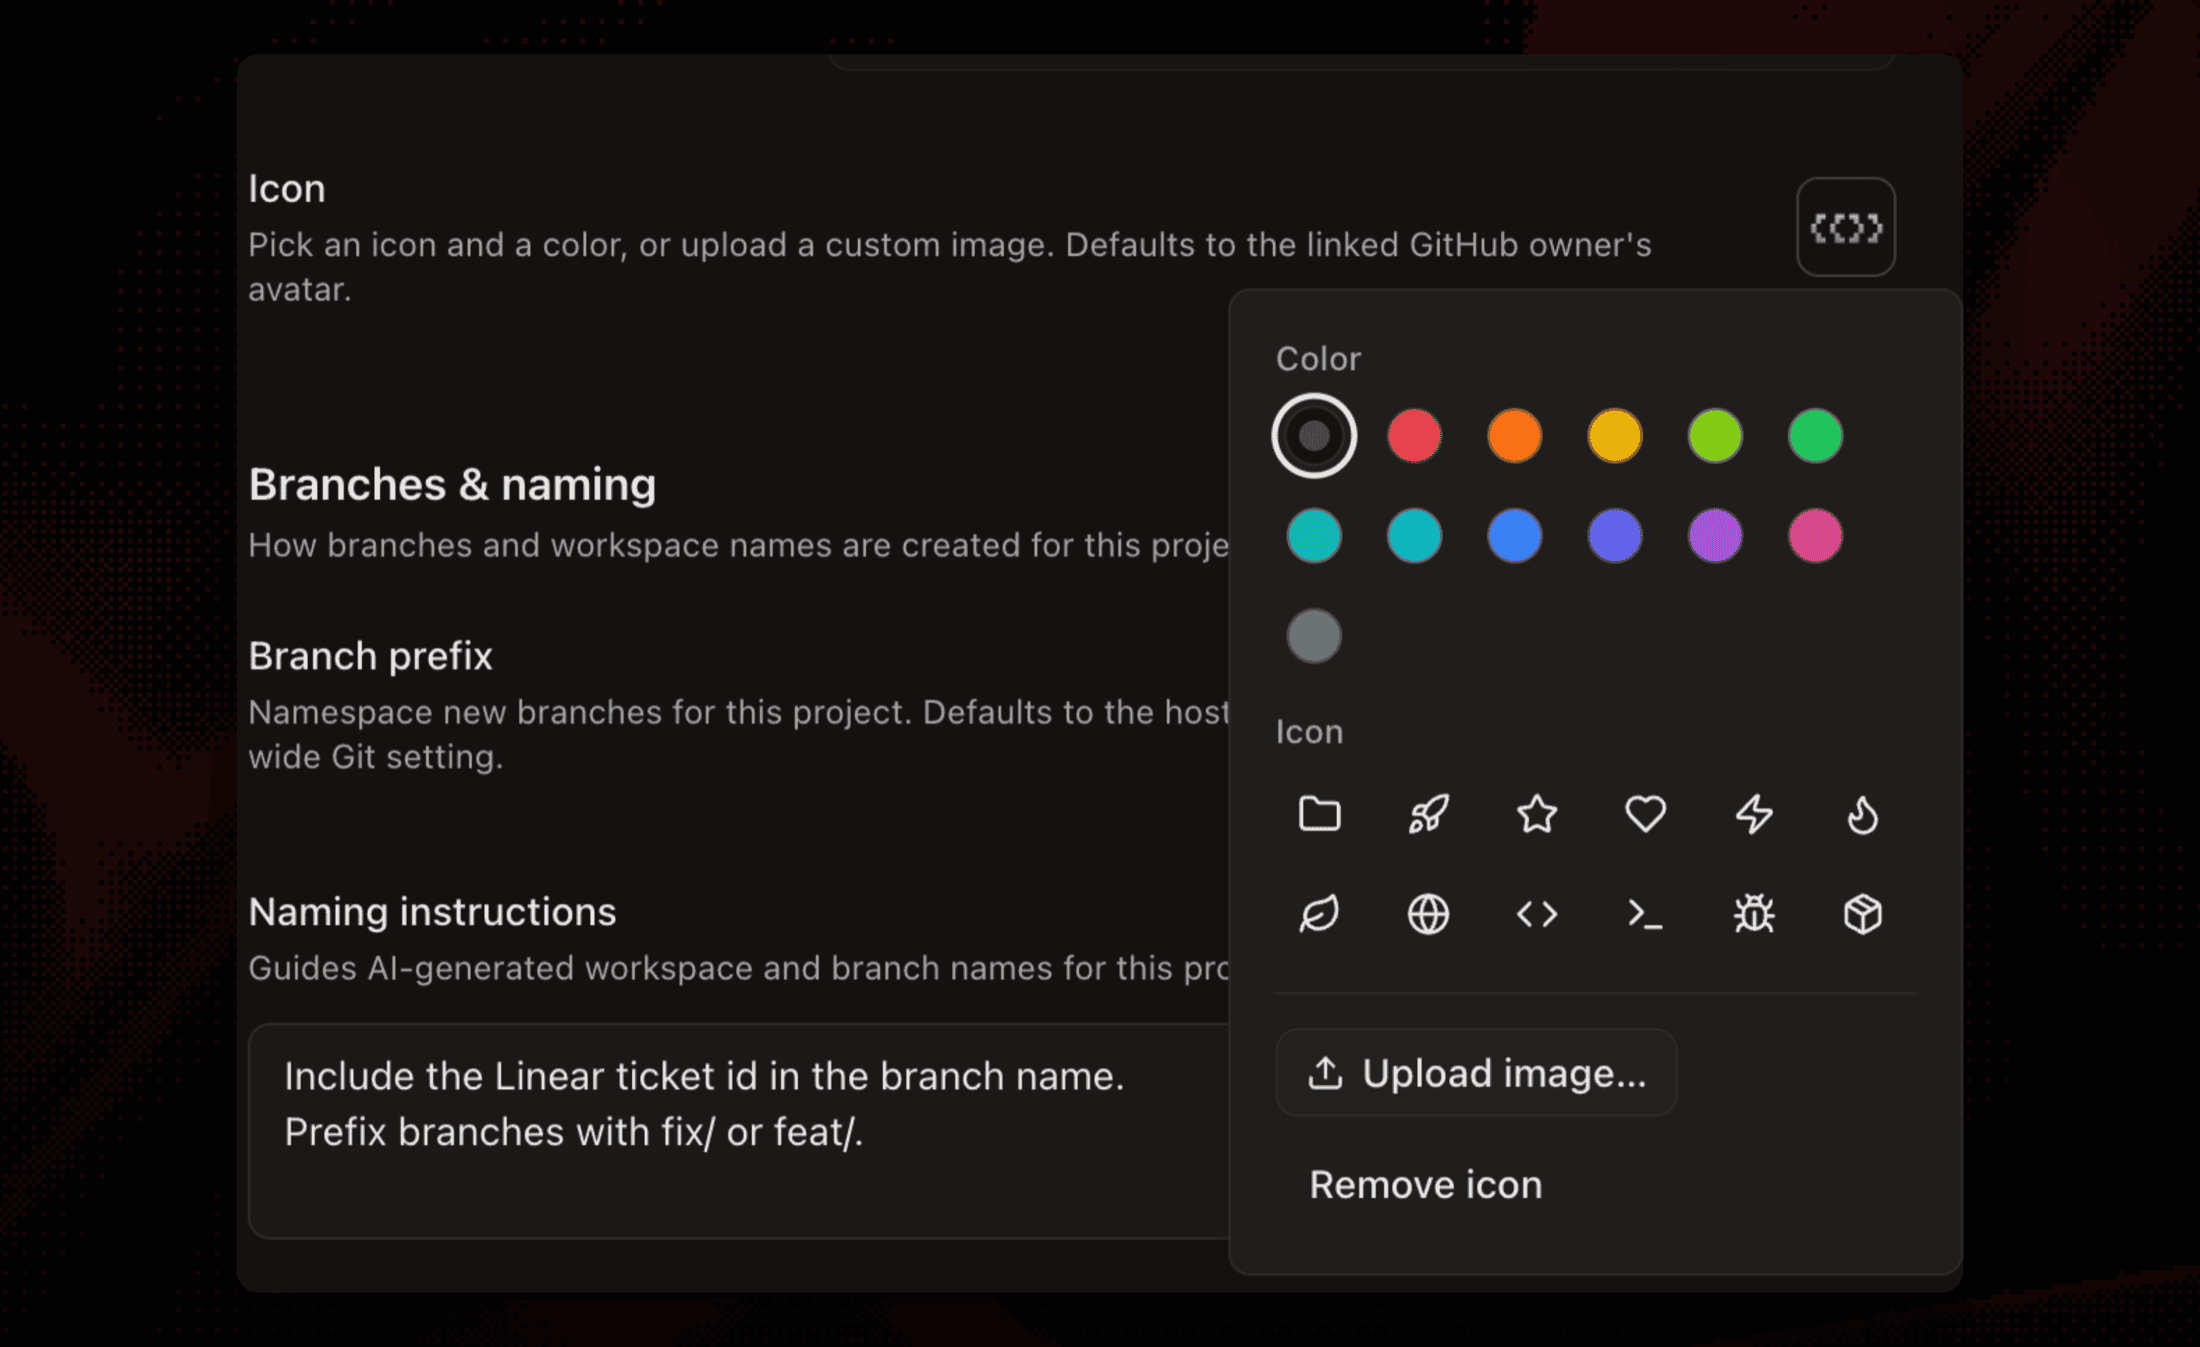Select the indigo color swatch
This screenshot has height=1347, width=2200.
(x=1615, y=536)
